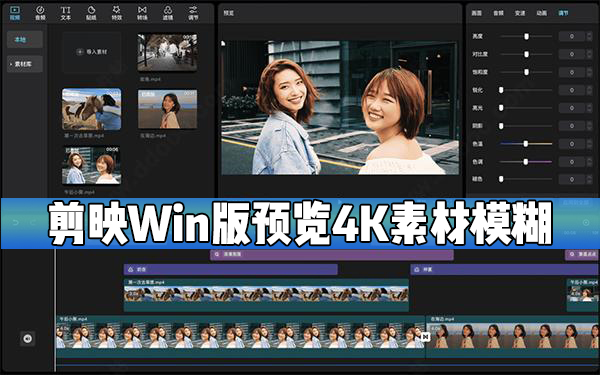Screen dimensions: 600x375
Task: Expand the 素材库 library section
Action: 24,64
